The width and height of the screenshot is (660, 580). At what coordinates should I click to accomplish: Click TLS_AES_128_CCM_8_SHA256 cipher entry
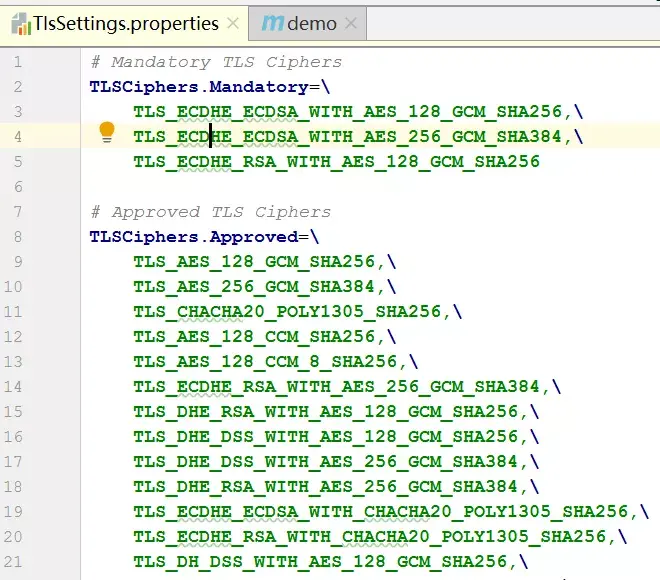(x=265, y=362)
